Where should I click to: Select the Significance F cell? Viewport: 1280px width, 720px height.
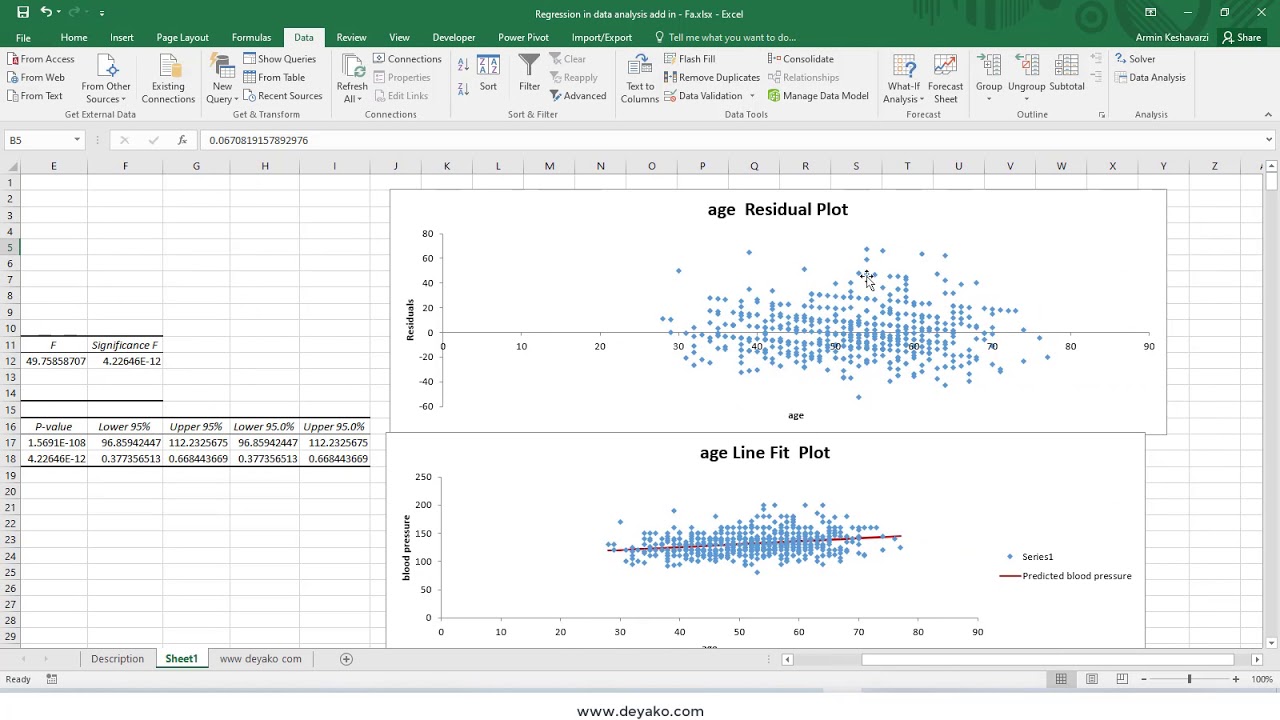pos(125,345)
